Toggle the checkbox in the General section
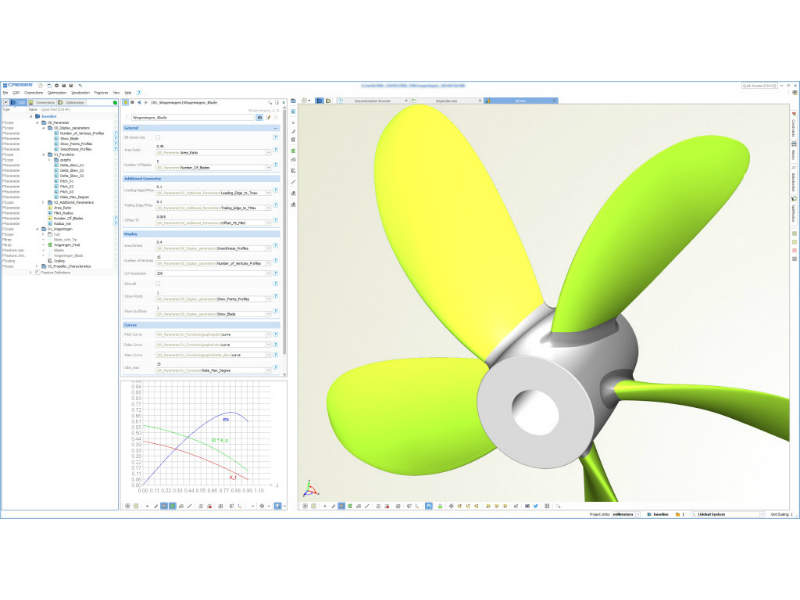Image resolution: width=800 pixels, height=600 pixels. point(158,137)
